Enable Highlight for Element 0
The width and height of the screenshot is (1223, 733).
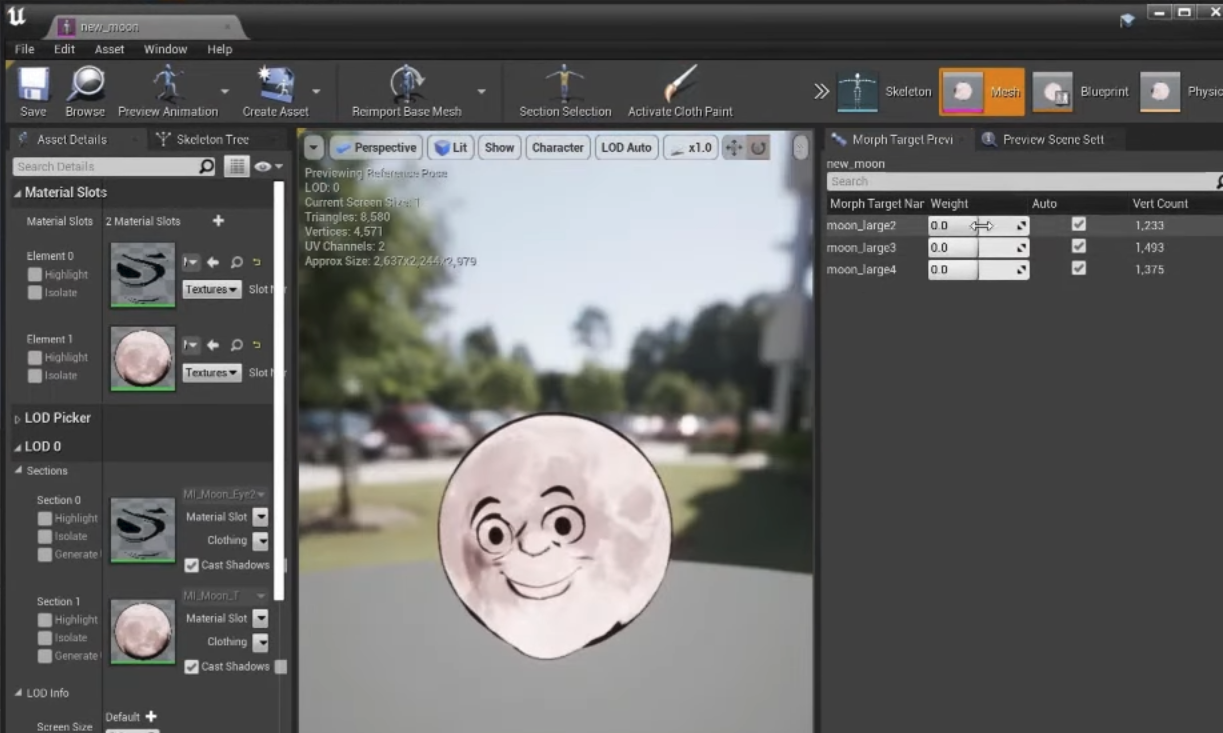point(35,275)
